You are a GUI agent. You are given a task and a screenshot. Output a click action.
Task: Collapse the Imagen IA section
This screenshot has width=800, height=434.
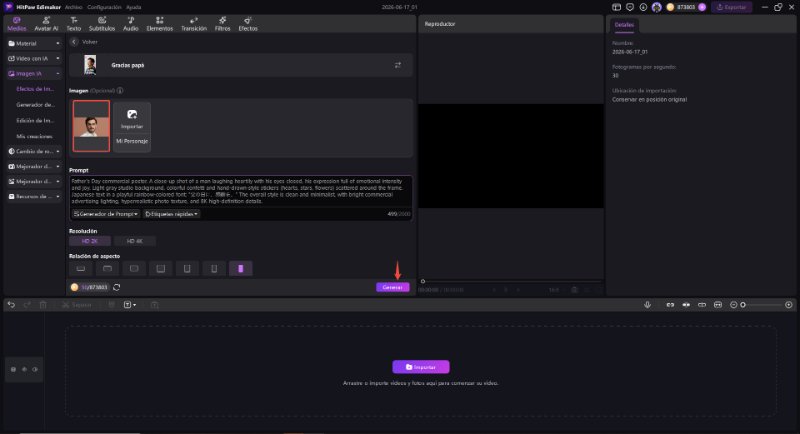(34, 73)
